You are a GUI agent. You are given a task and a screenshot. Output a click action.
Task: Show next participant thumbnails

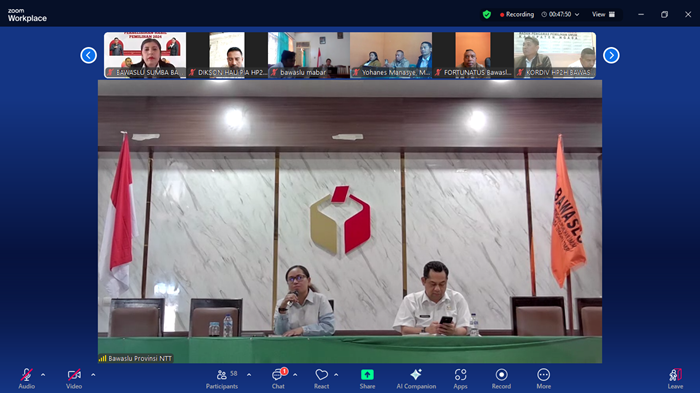click(611, 55)
